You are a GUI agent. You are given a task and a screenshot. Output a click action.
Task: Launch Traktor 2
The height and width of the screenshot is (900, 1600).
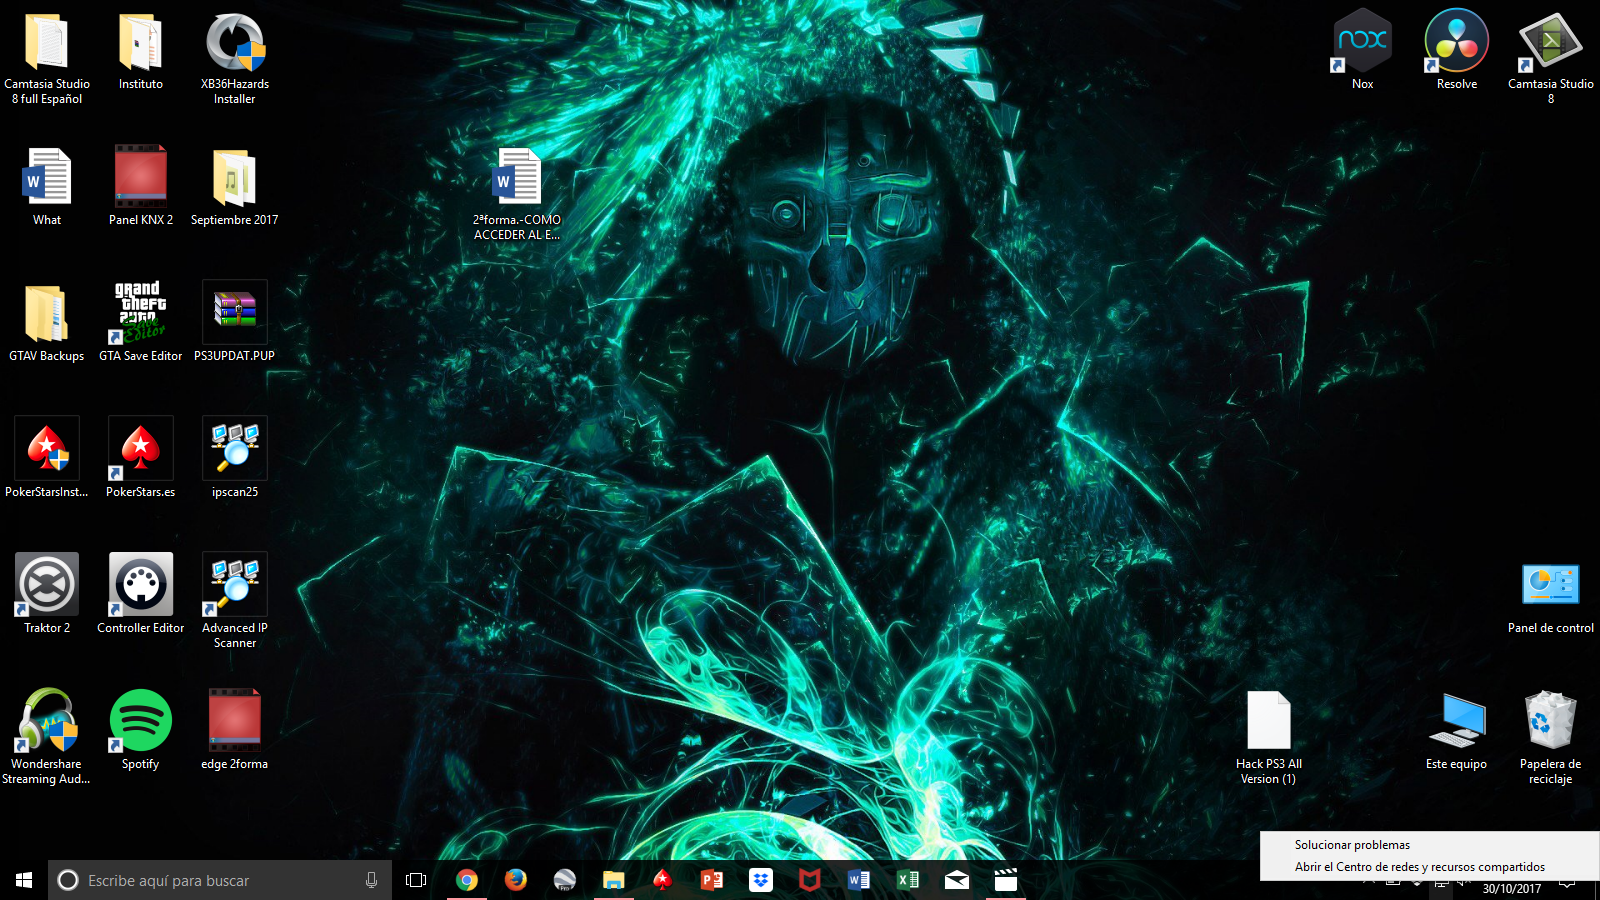(x=47, y=595)
